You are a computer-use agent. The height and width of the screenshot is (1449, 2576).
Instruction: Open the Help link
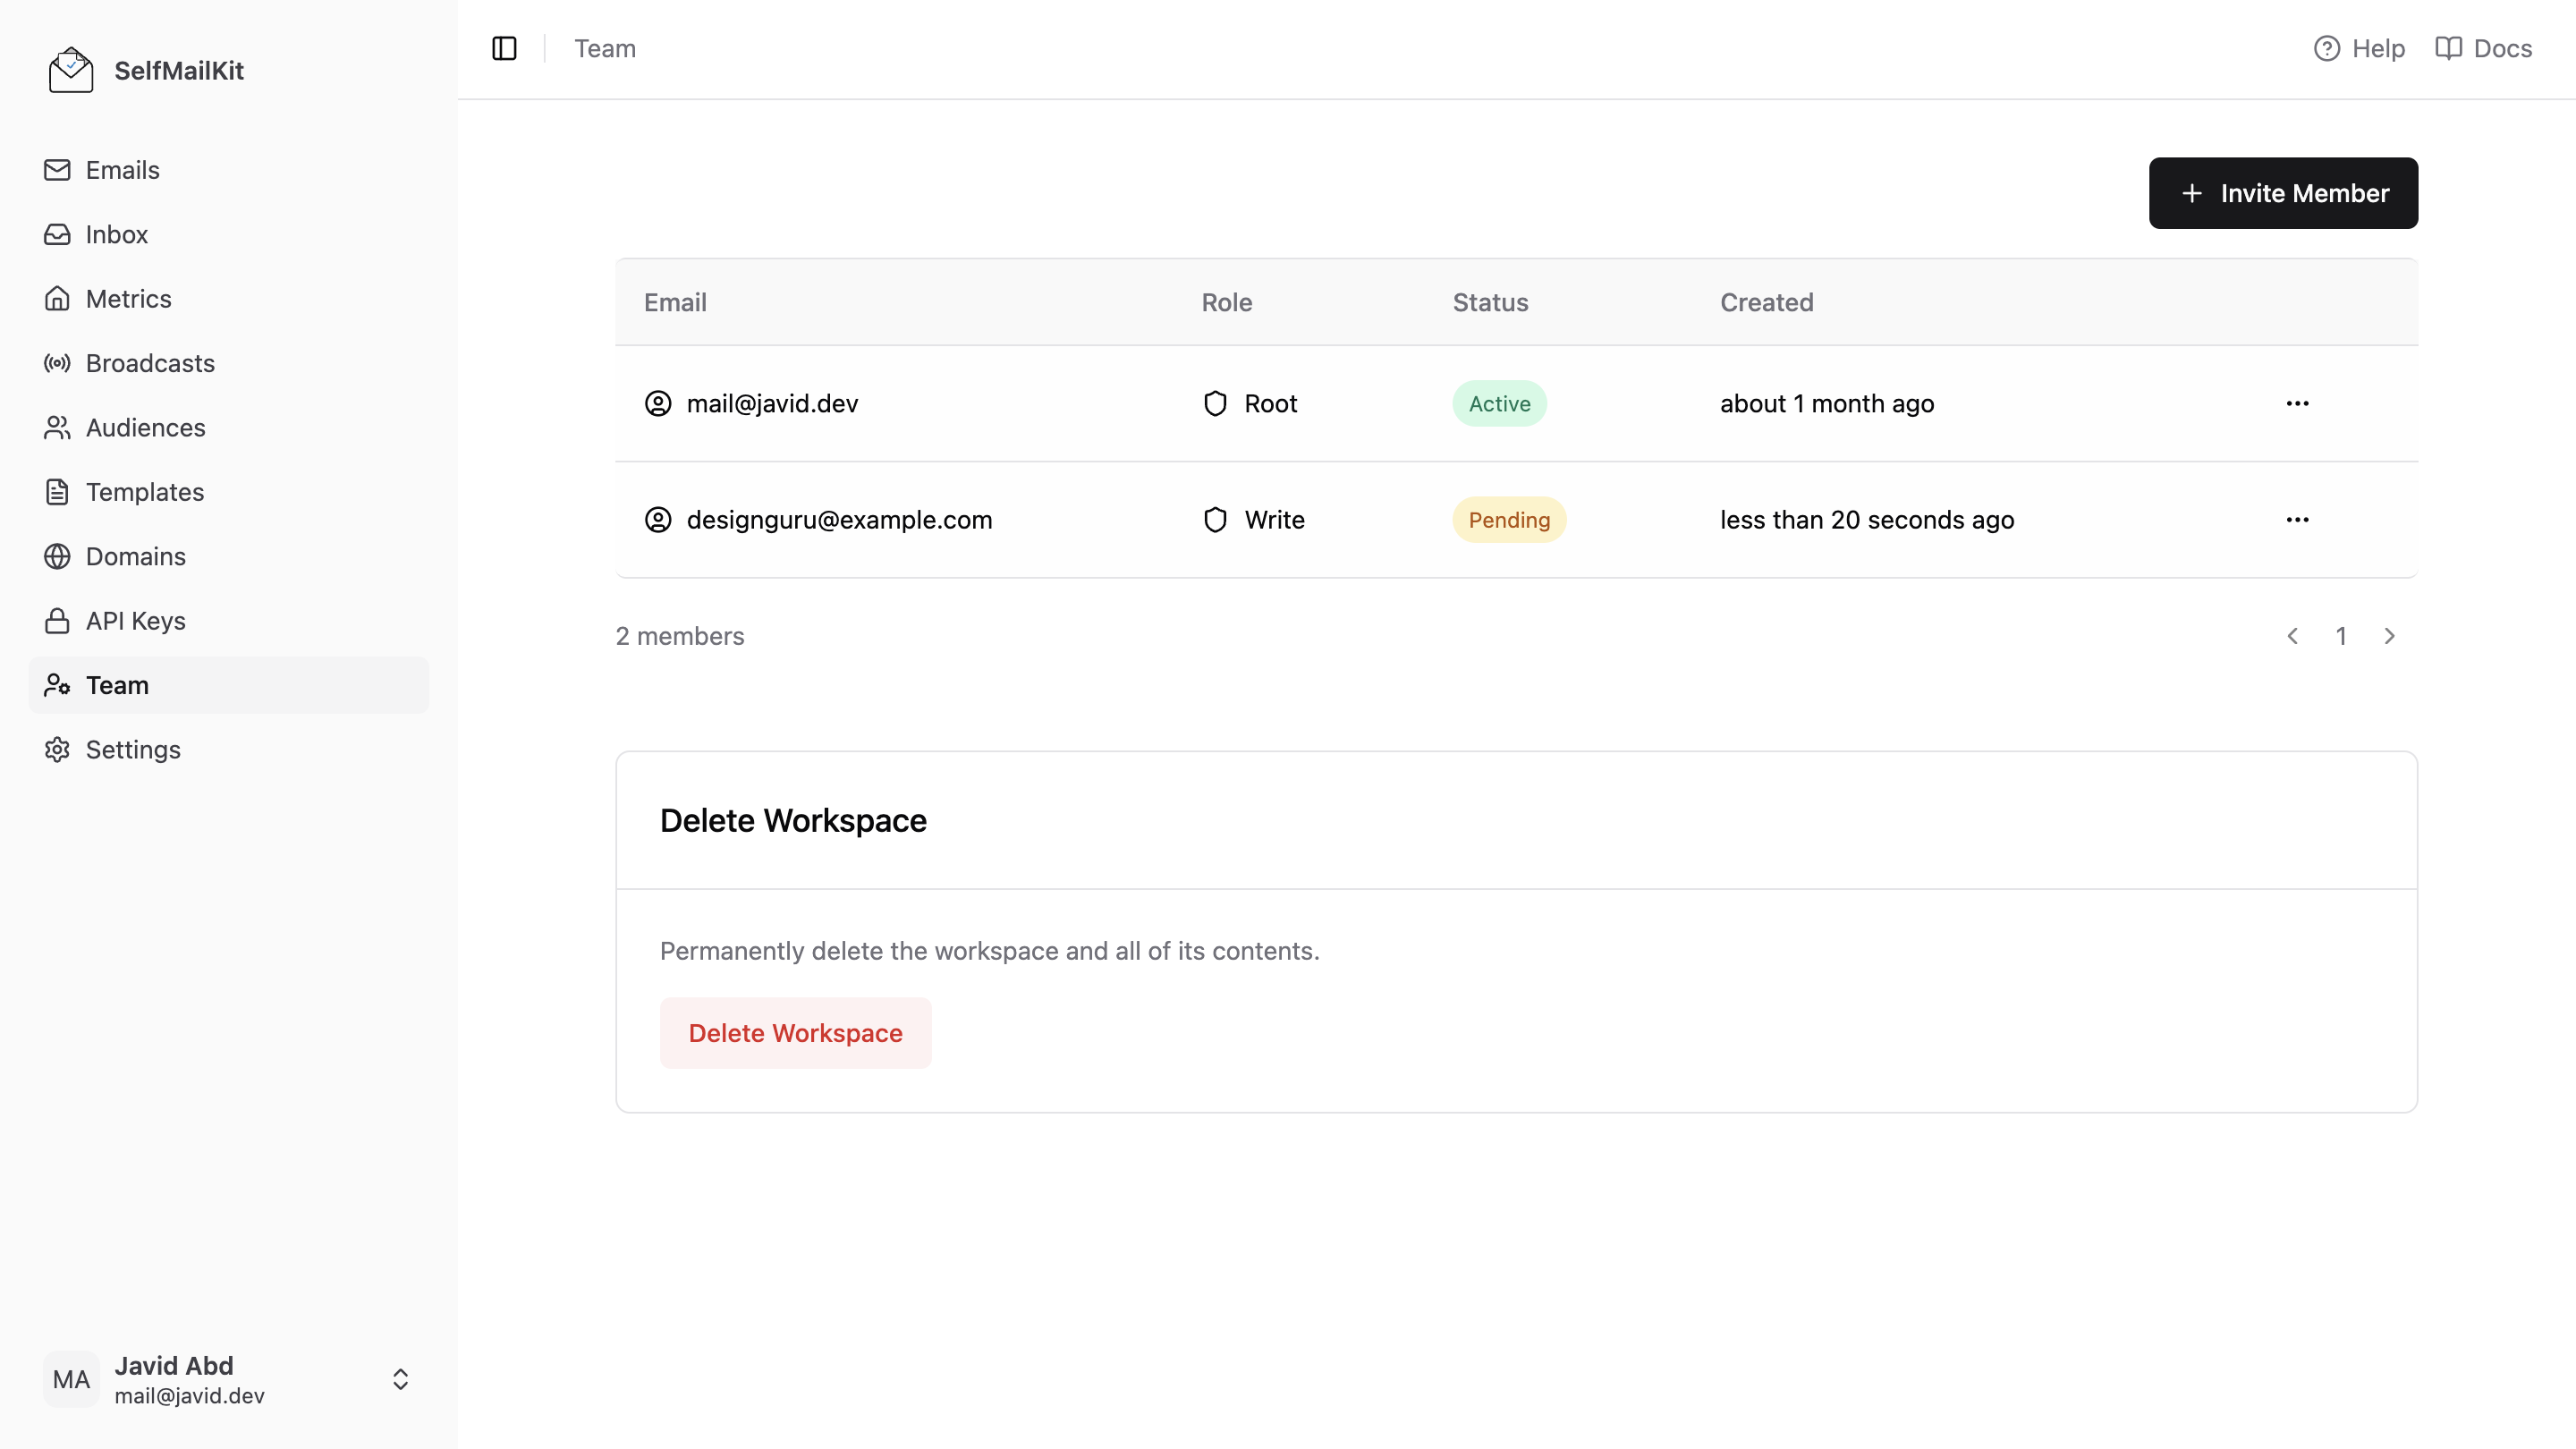[x=2359, y=48]
